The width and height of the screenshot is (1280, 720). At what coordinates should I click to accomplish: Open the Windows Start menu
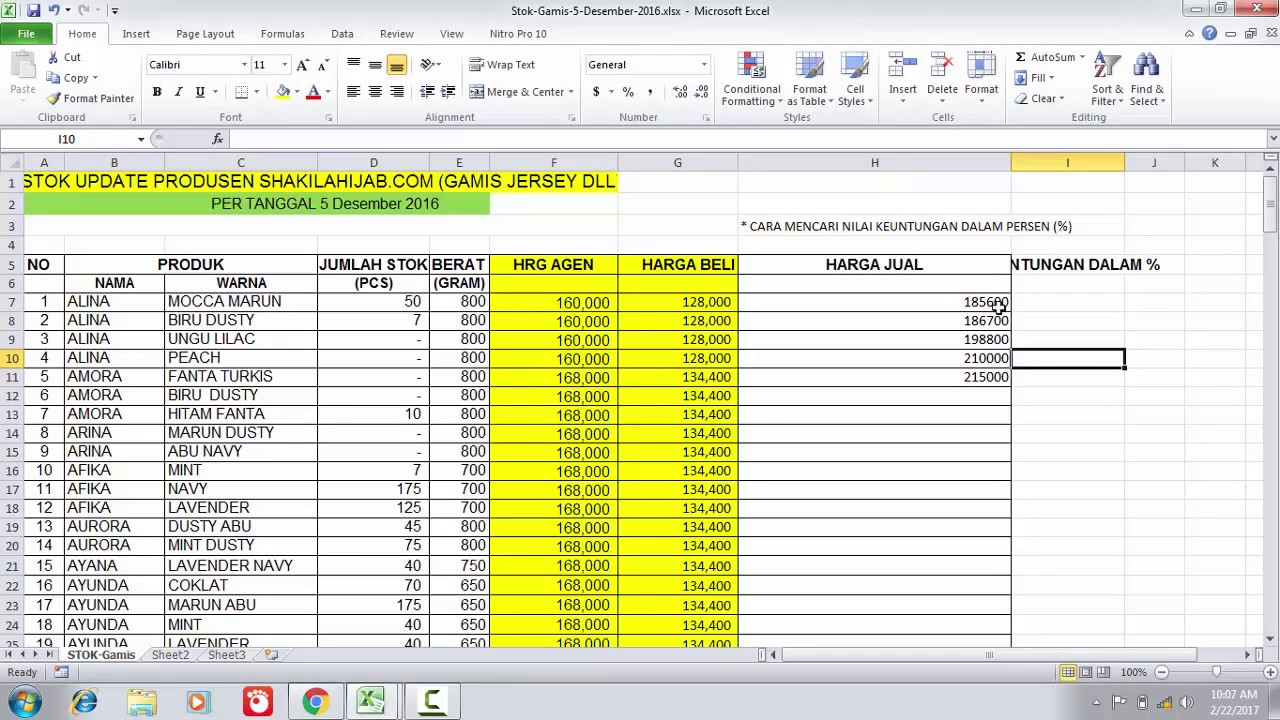(24, 702)
